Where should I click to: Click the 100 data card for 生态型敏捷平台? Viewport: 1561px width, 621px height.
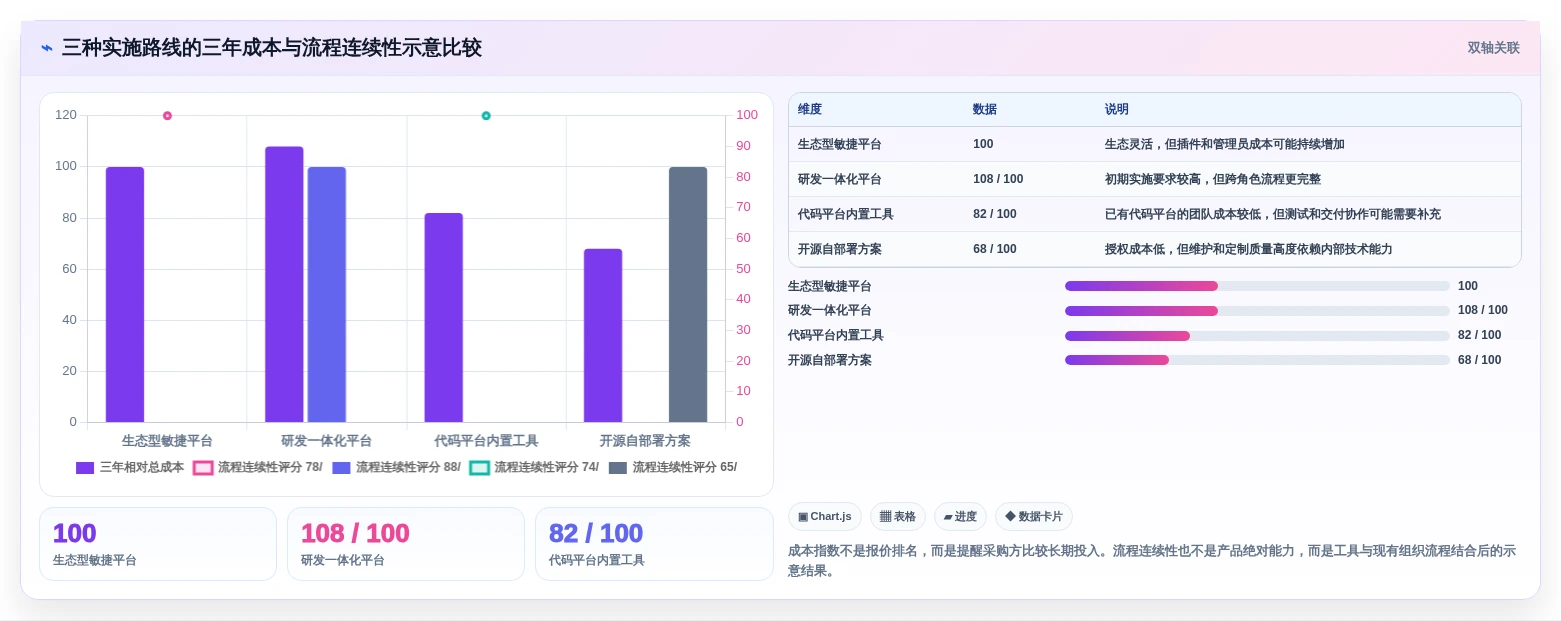pyautogui.click(x=158, y=544)
